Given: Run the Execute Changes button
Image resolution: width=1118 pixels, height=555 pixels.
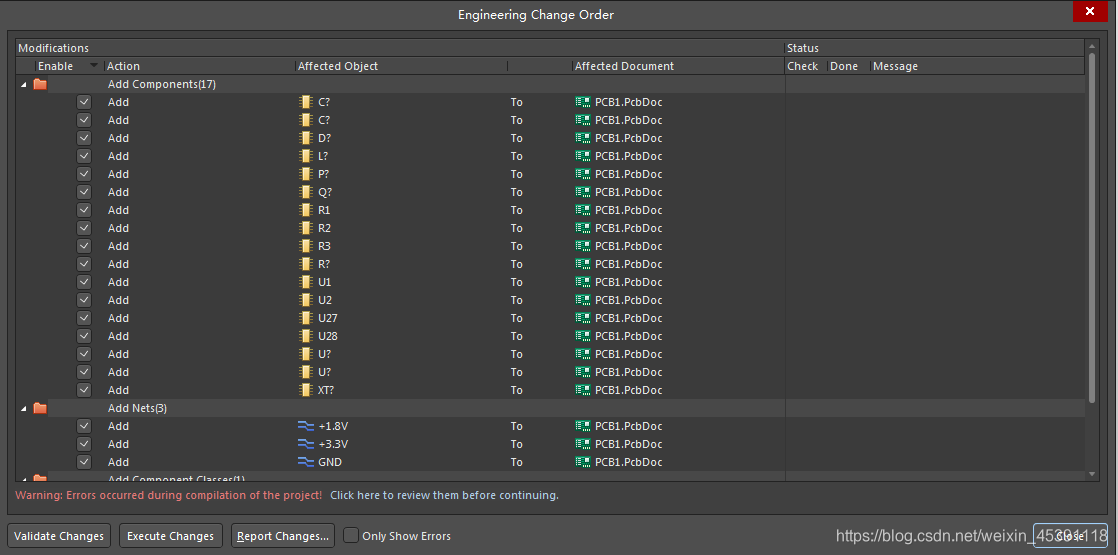Looking at the screenshot, I should pos(170,536).
